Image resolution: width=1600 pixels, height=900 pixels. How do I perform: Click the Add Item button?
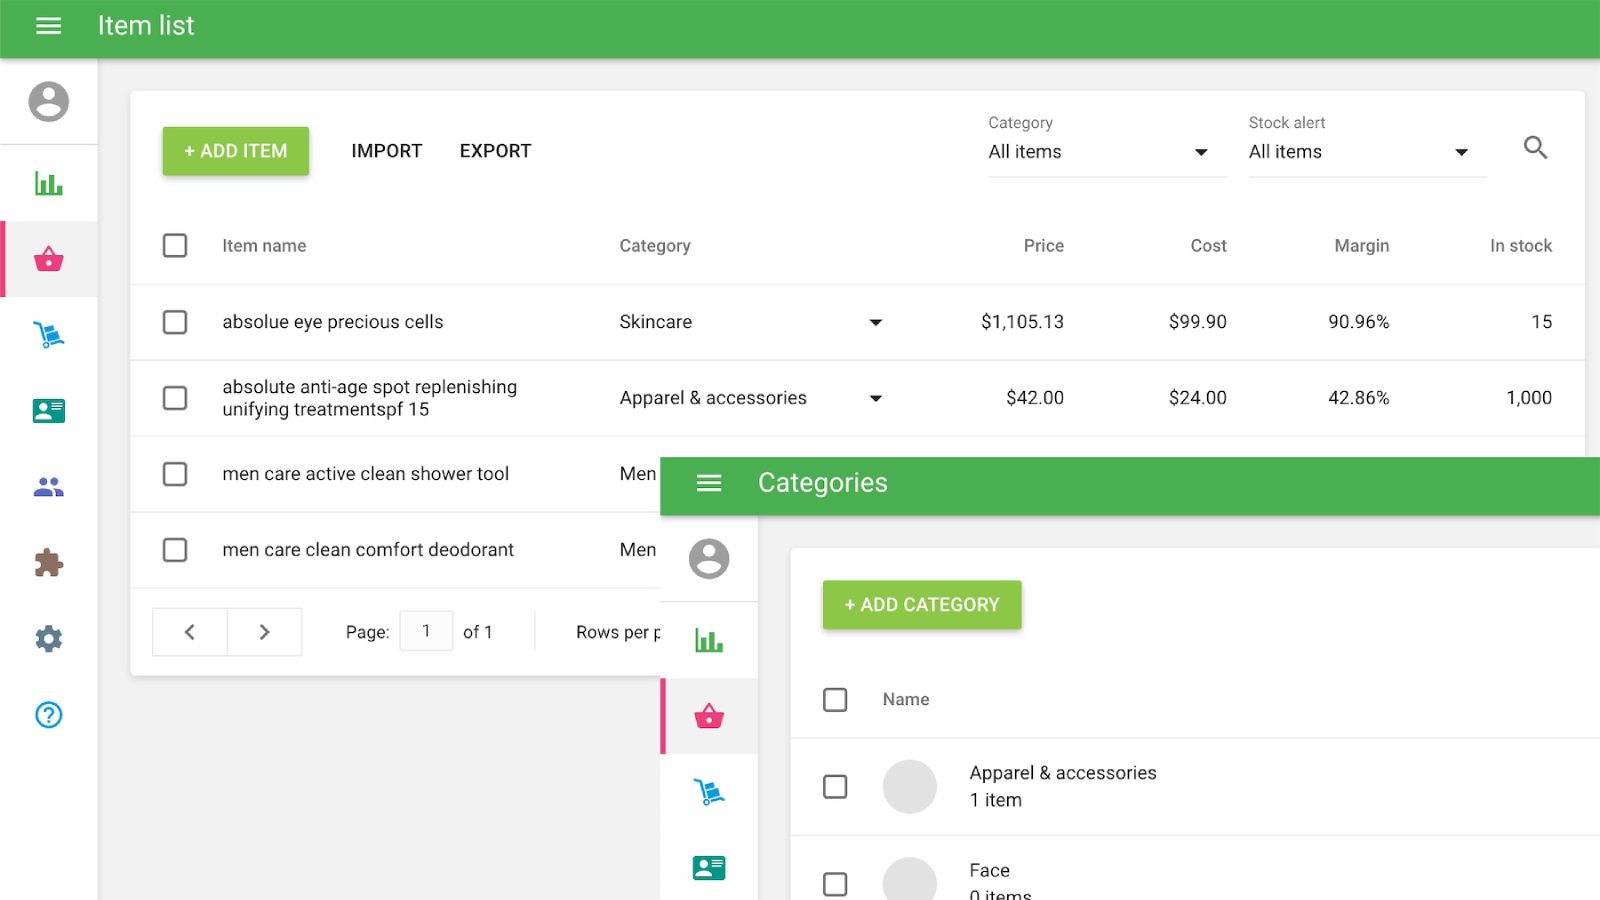[x=236, y=151]
